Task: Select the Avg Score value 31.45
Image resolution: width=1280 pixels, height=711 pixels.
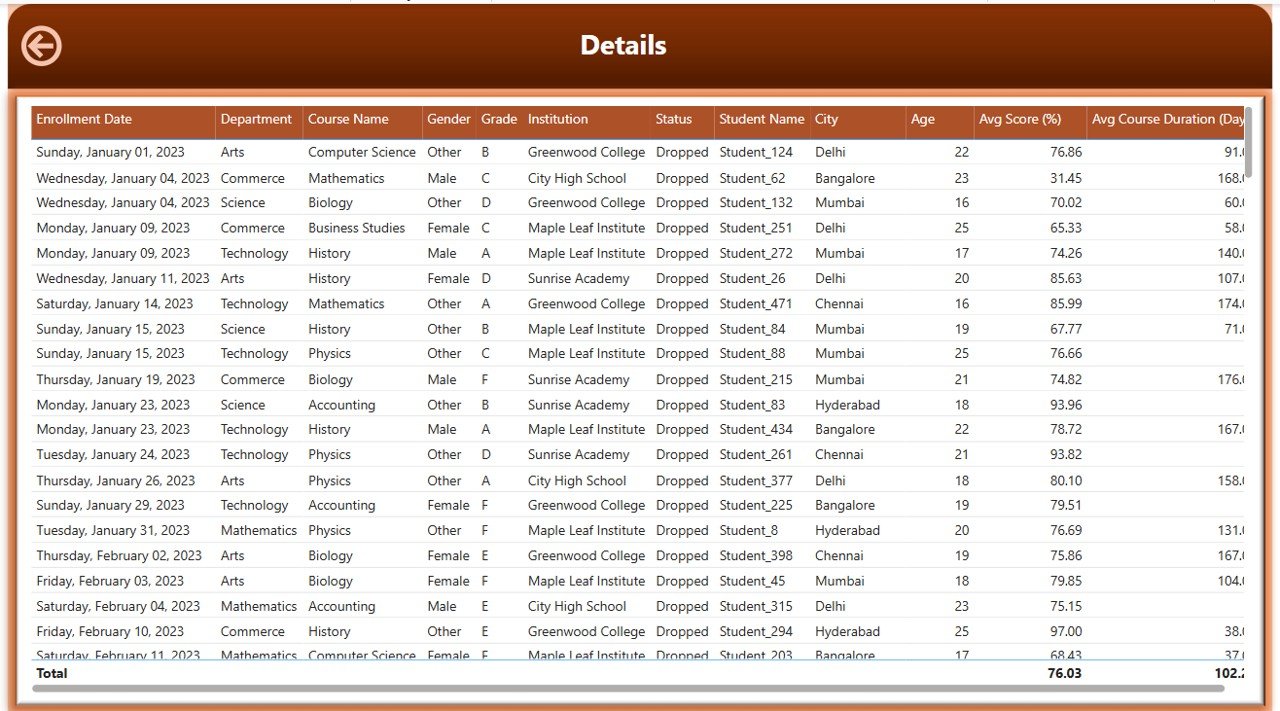Action: pyautogui.click(x=1066, y=178)
